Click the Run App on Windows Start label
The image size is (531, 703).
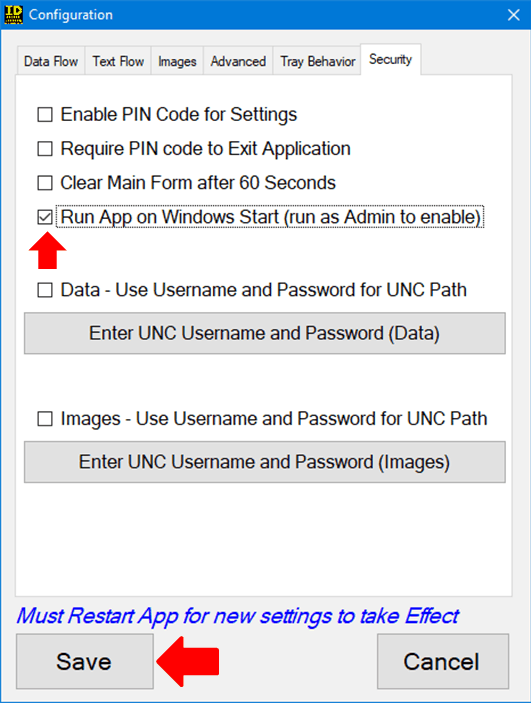(x=270, y=217)
